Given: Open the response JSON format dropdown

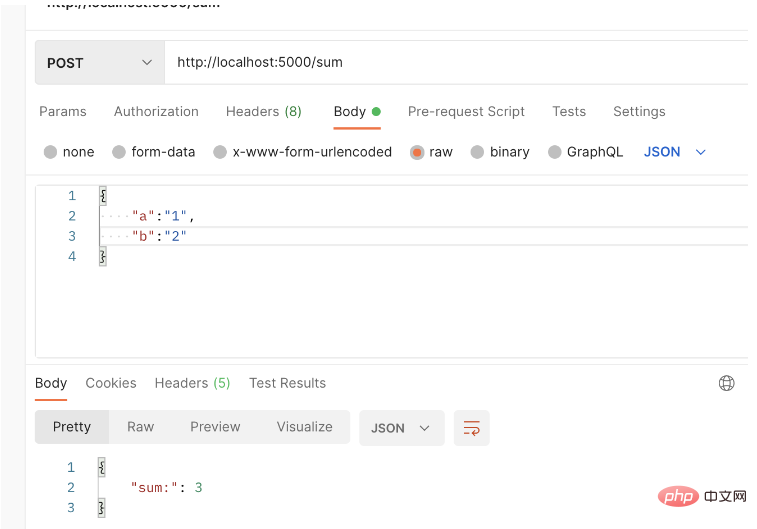Looking at the screenshot, I should 402,428.
